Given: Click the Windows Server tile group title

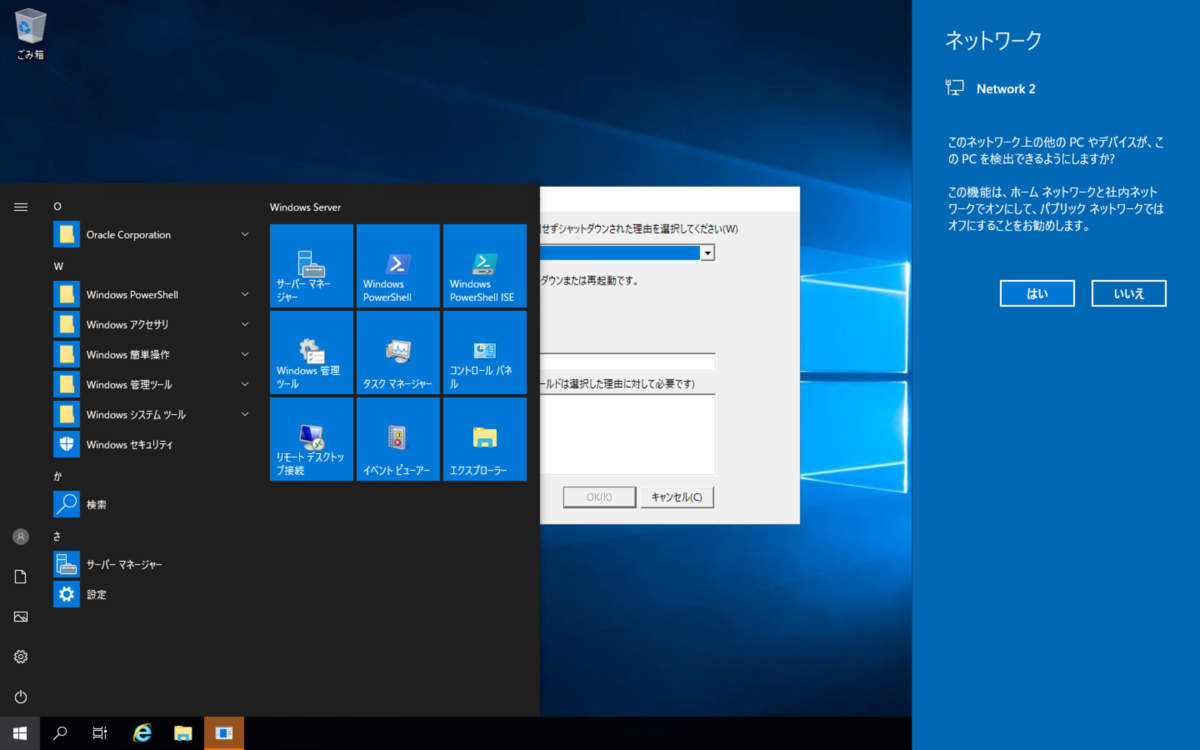Looking at the screenshot, I should point(305,207).
